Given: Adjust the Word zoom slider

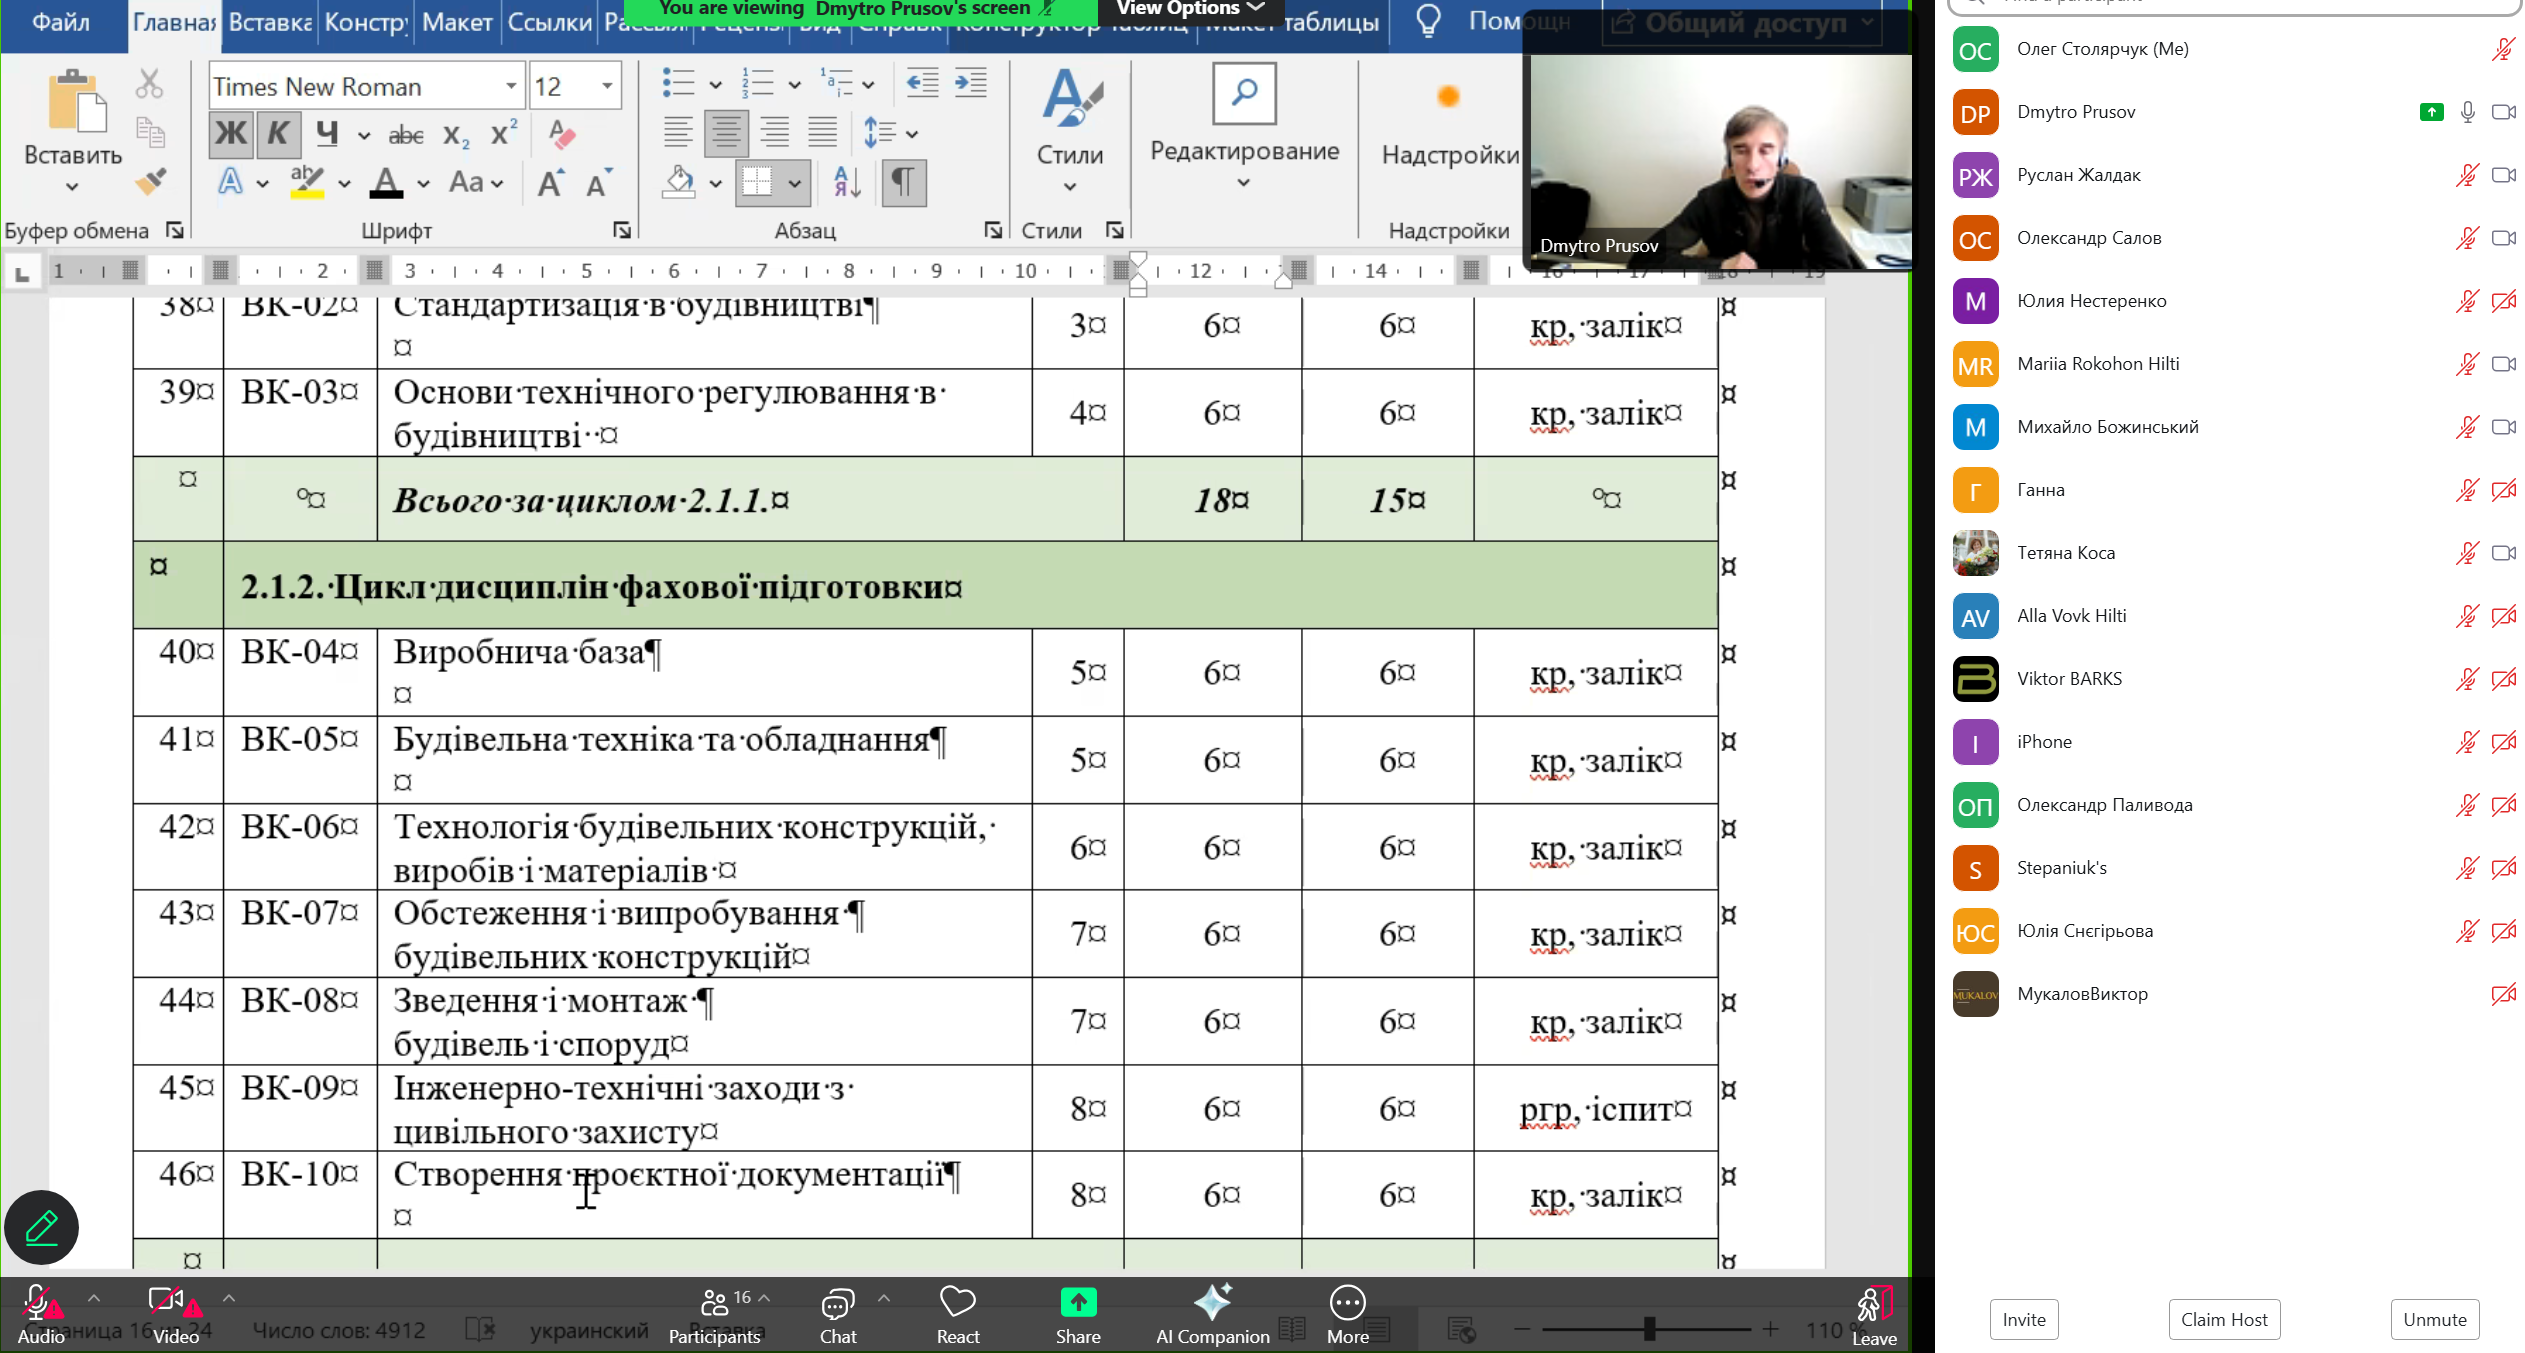Looking at the screenshot, I should (1648, 1329).
